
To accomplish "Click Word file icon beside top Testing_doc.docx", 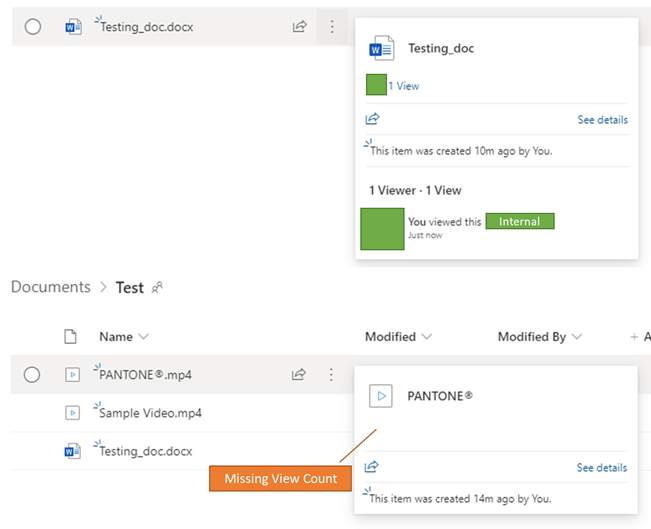I will (73, 27).
